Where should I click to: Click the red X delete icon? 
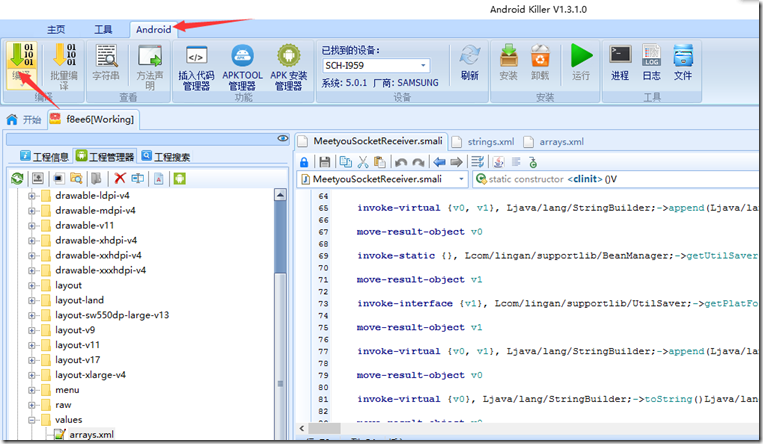pos(120,178)
